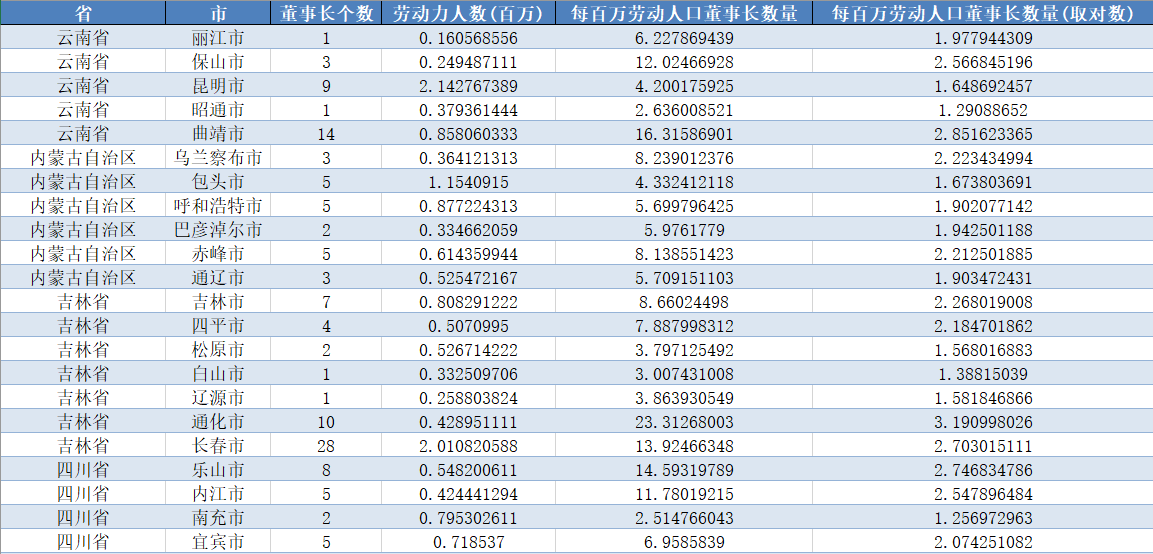
Task: Select the 0.5070995 cell for 四平市
Action: pos(468,326)
